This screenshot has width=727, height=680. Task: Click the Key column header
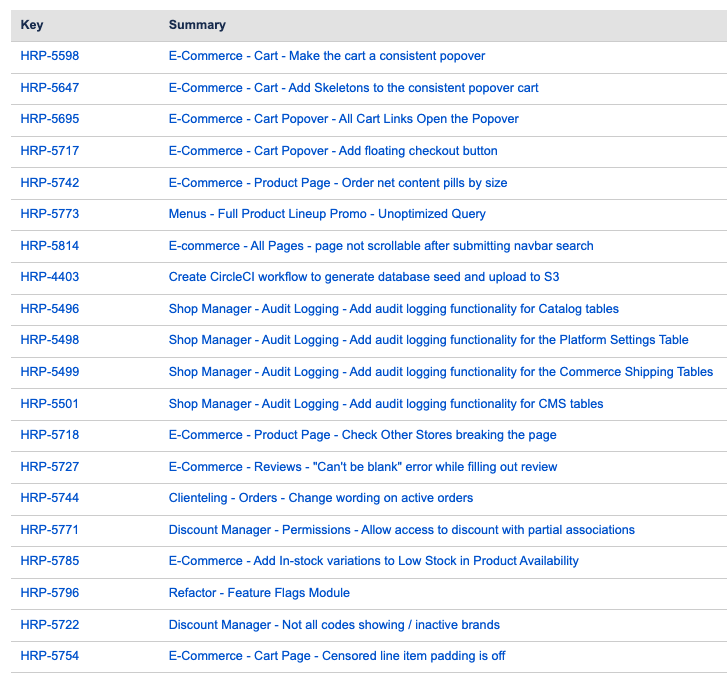(32, 25)
